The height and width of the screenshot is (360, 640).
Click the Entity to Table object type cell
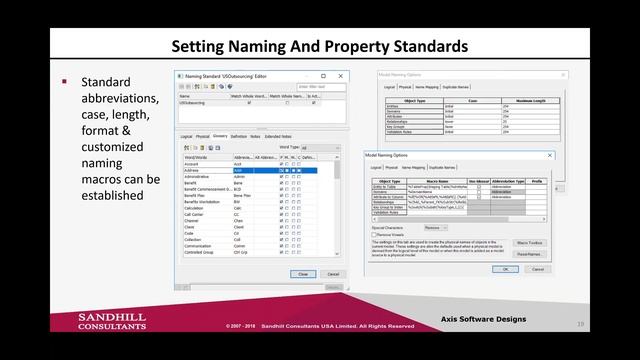click(x=389, y=187)
